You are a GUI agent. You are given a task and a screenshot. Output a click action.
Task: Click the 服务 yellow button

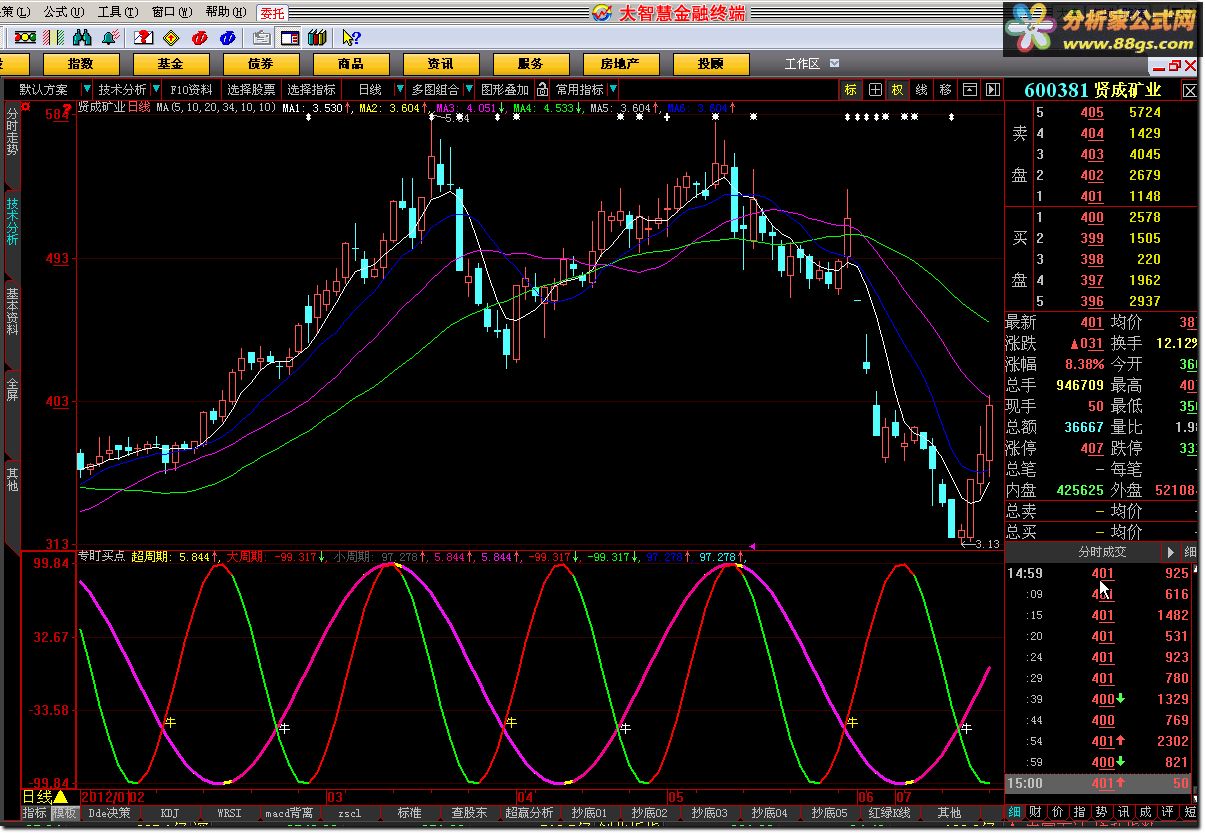coord(531,64)
